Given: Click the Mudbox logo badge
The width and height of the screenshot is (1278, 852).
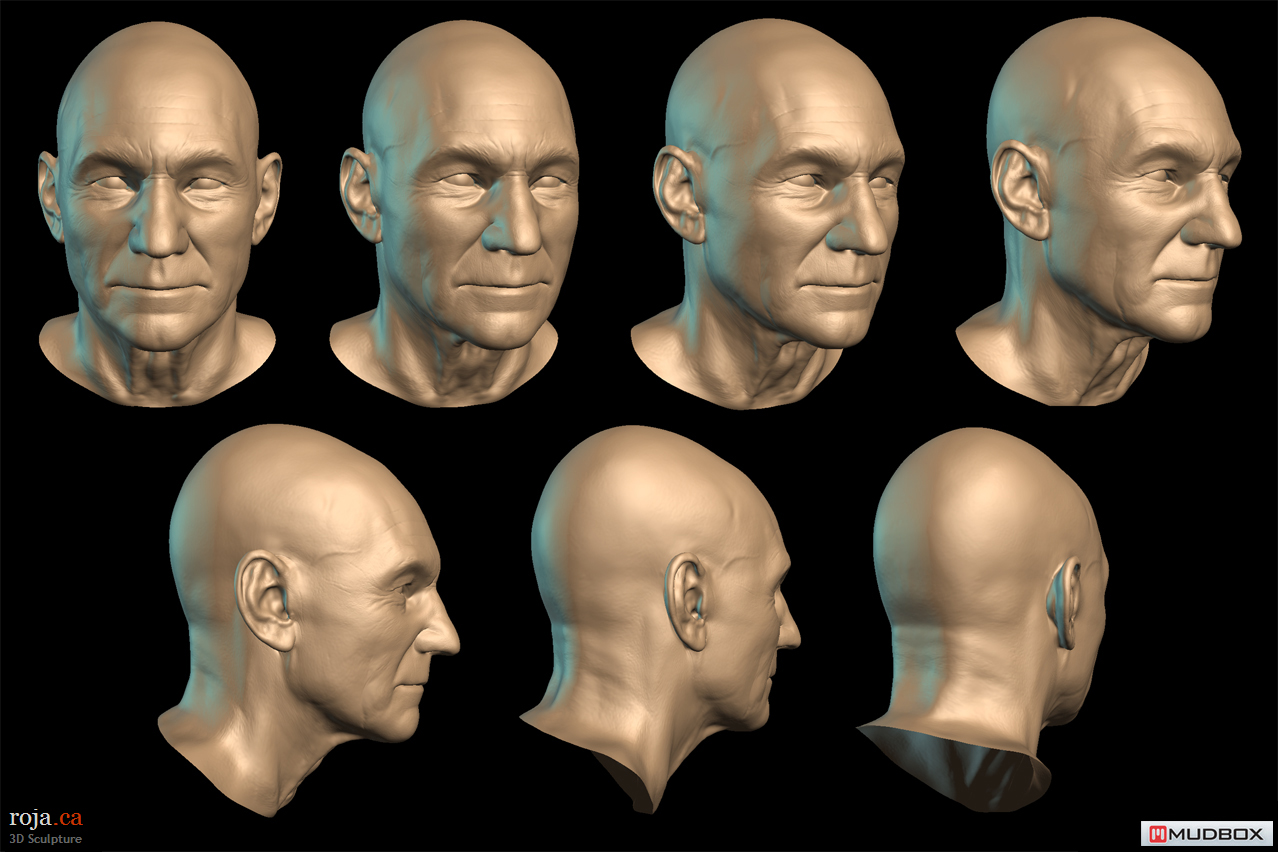Looking at the screenshot, I should 1207,833.
